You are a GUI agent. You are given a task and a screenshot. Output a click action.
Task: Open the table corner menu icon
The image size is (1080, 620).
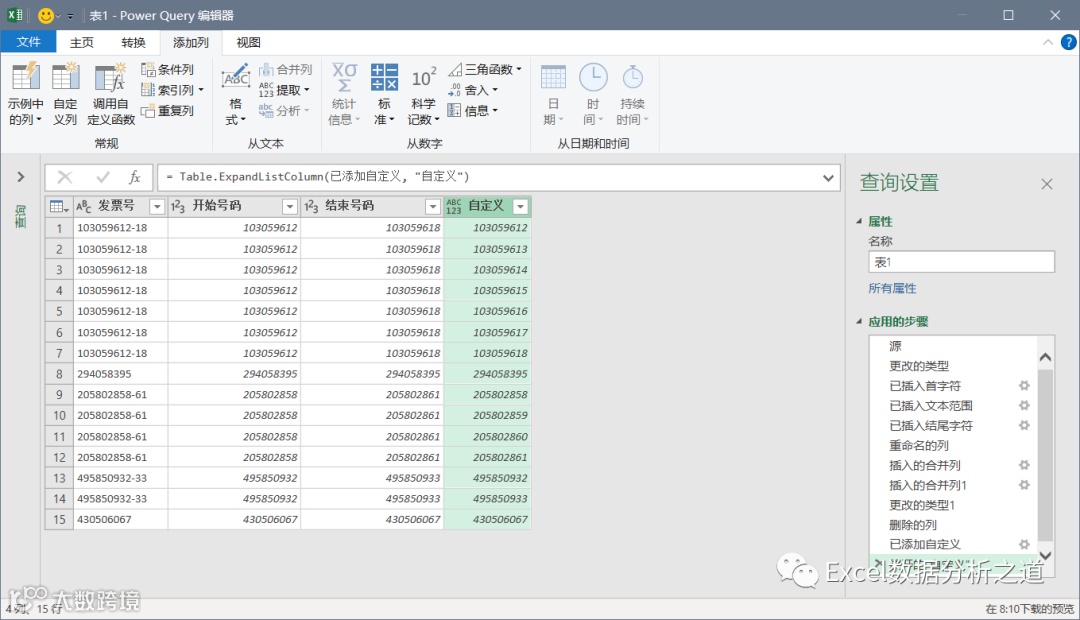59,207
